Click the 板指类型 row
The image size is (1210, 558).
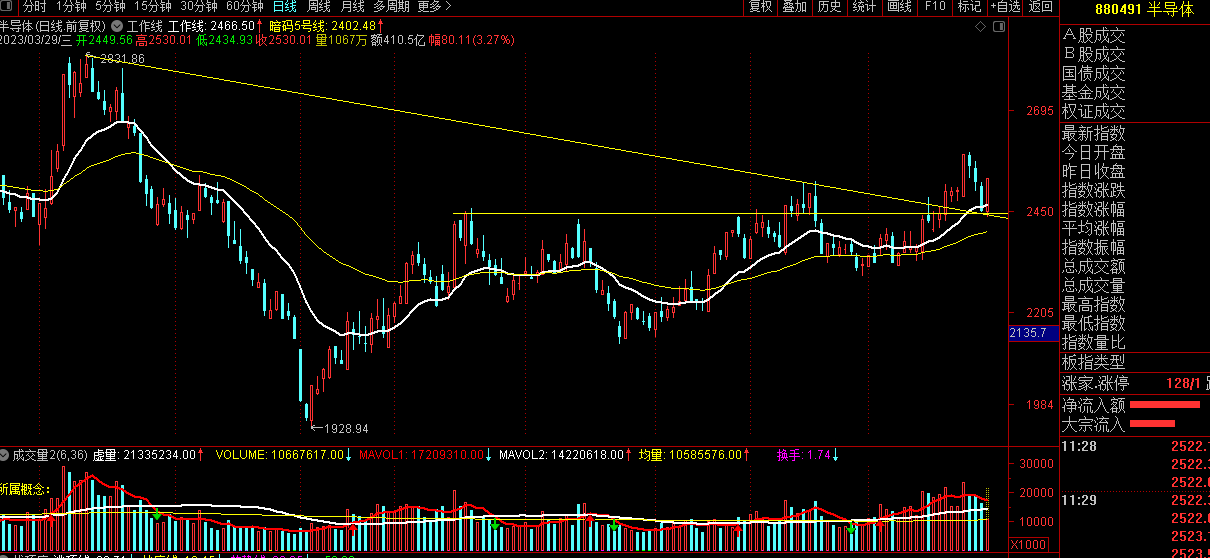(x=1135, y=362)
